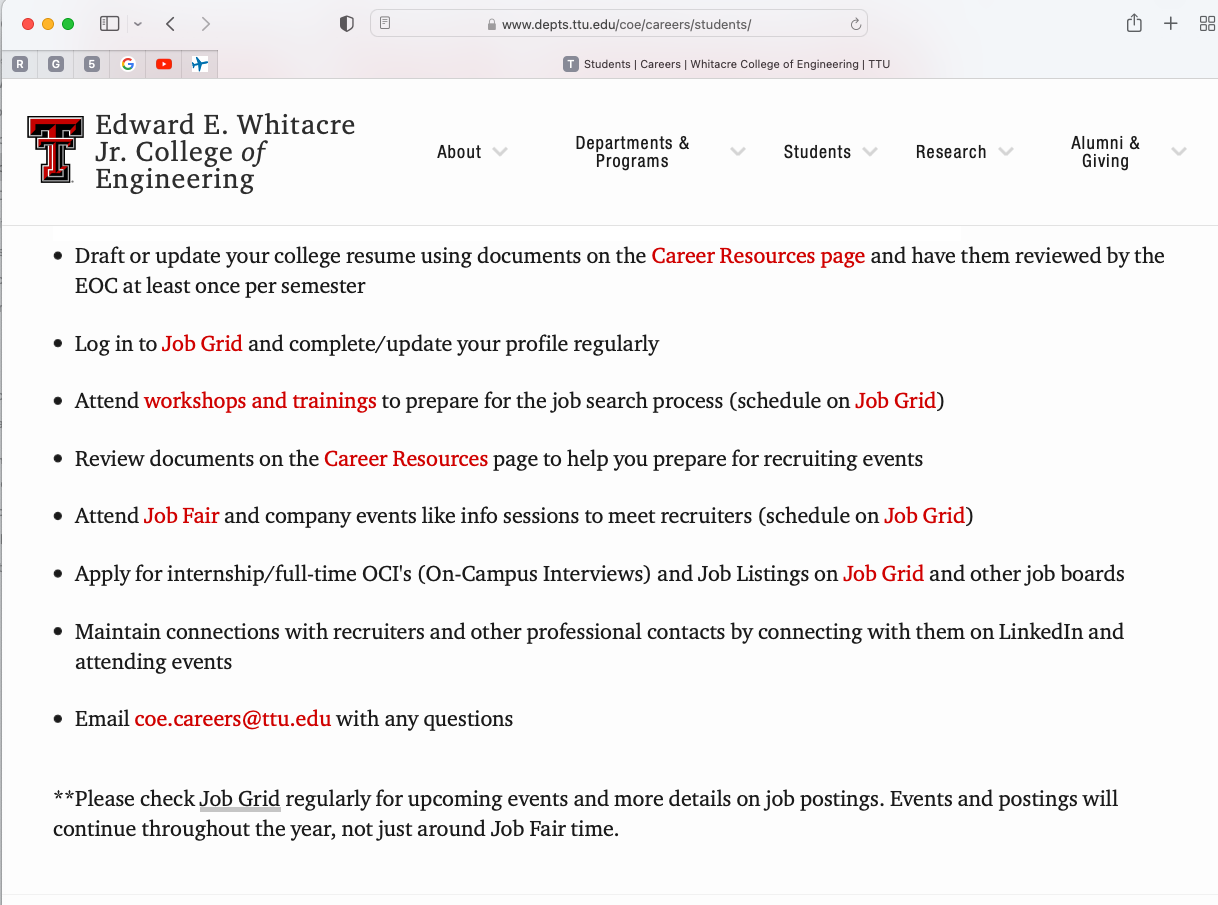Expand the Departments & Programs chevron
1218x905 pixels.
pos(738,152)
